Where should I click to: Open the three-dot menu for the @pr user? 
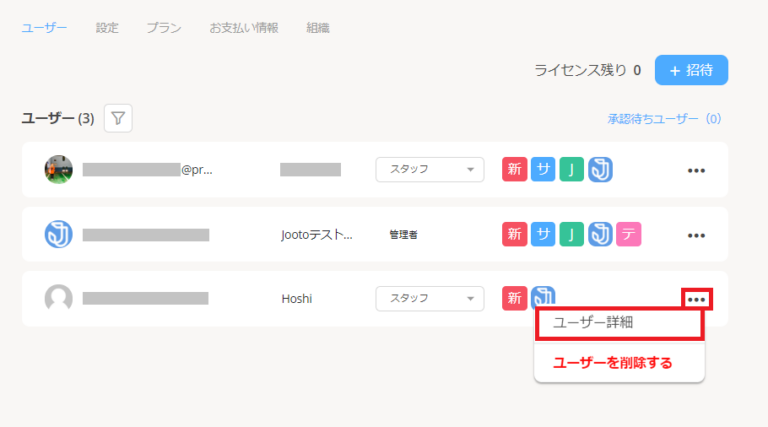click(x=696, y=170)
